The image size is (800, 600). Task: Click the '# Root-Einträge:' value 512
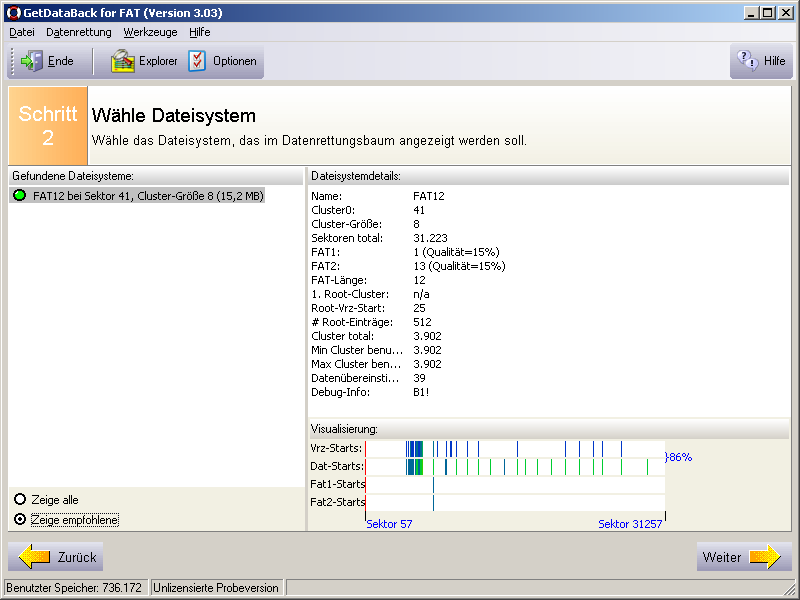click(422, 322)
